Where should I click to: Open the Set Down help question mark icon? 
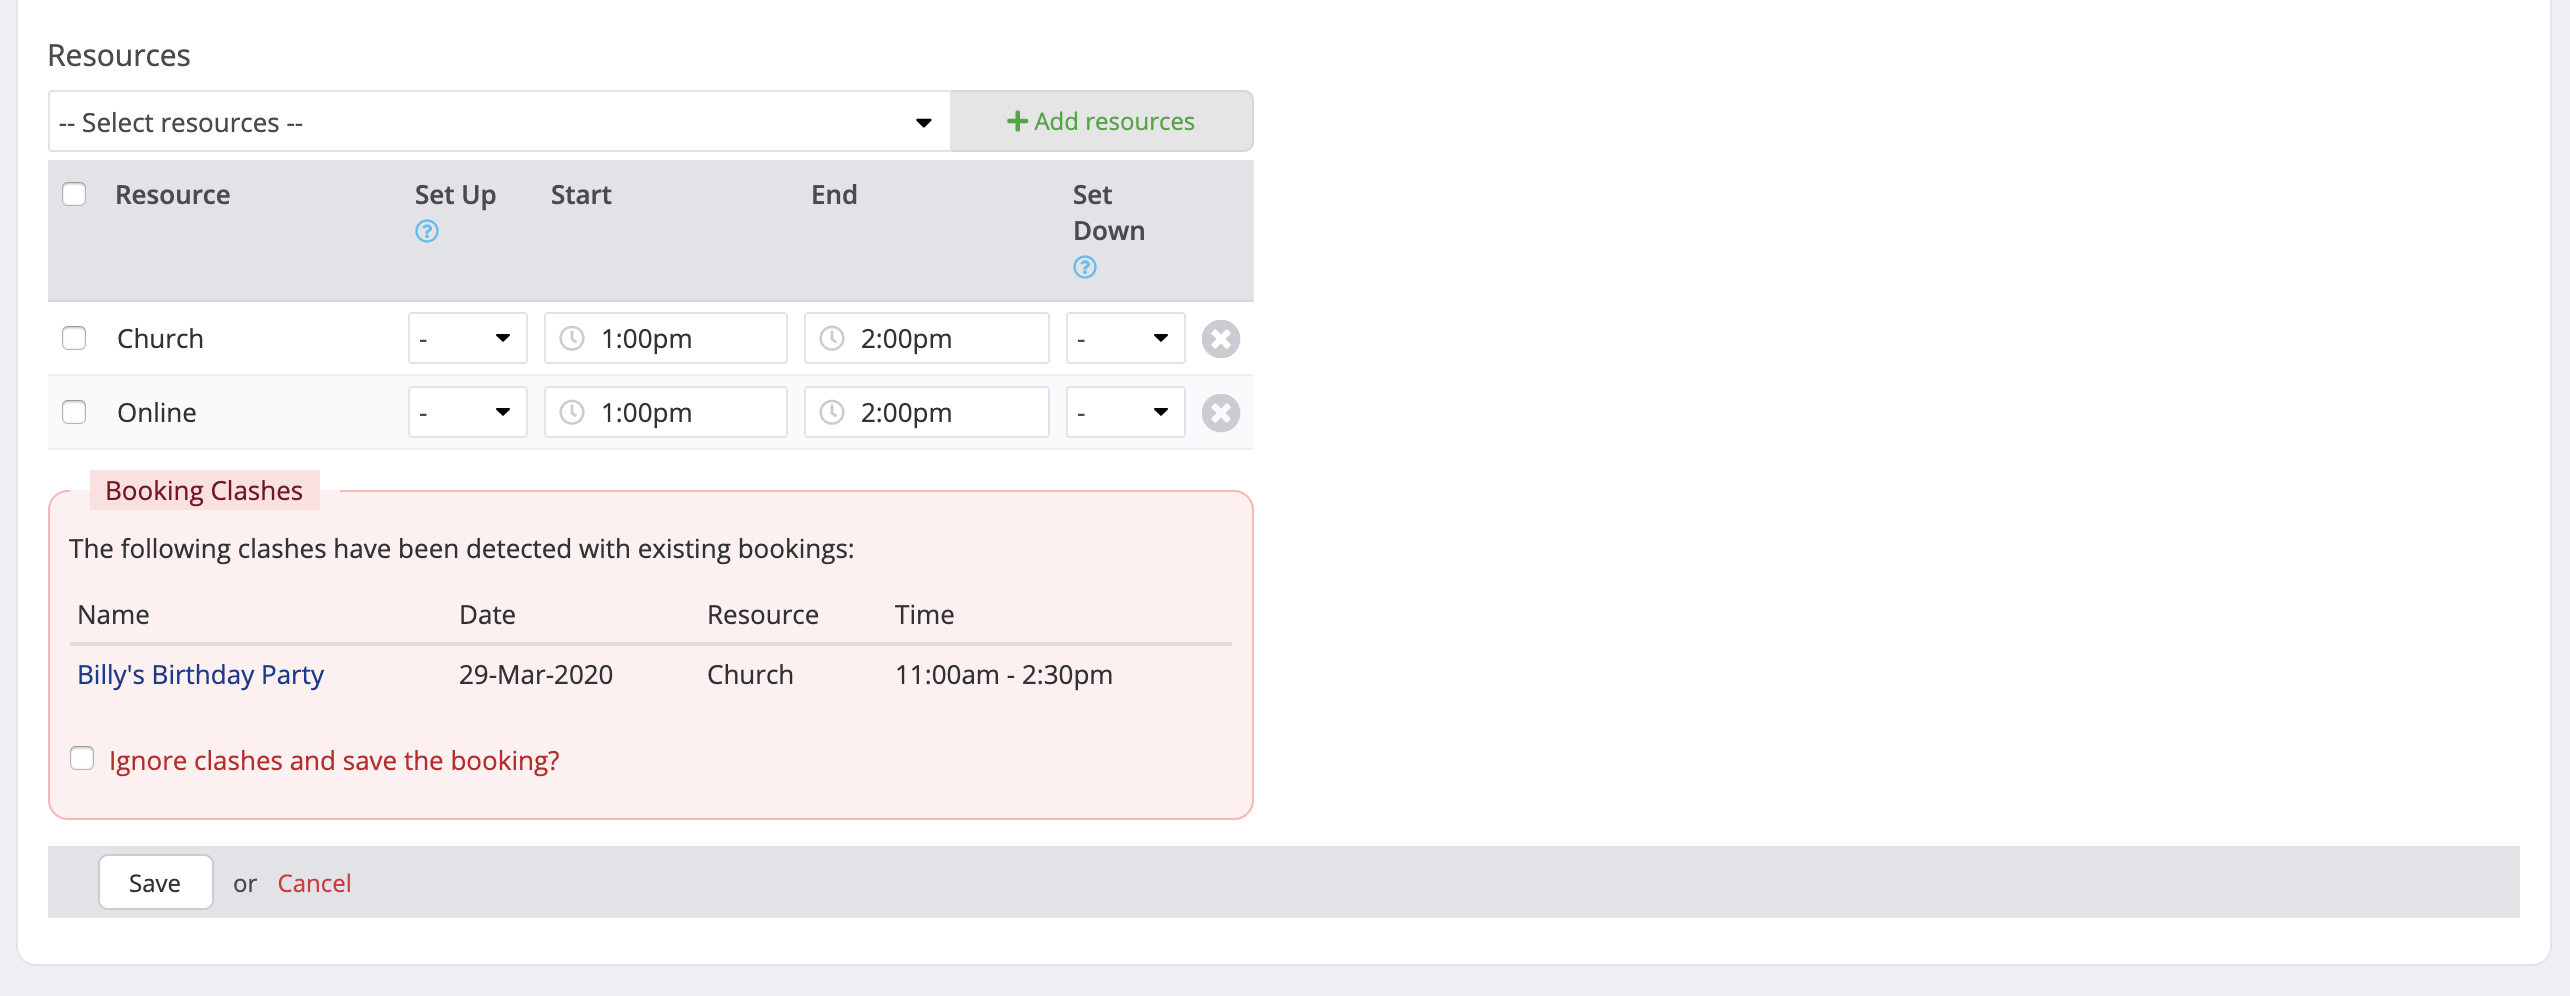(1084, 267)
